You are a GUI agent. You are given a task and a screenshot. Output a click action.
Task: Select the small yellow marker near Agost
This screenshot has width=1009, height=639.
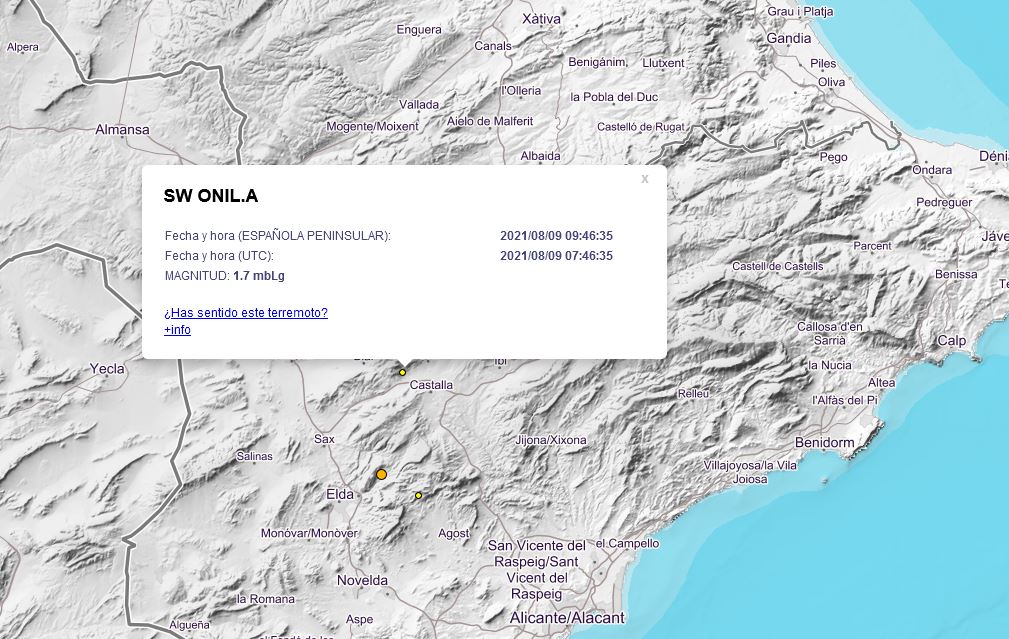pyautogui.click(x=418, y=495)
